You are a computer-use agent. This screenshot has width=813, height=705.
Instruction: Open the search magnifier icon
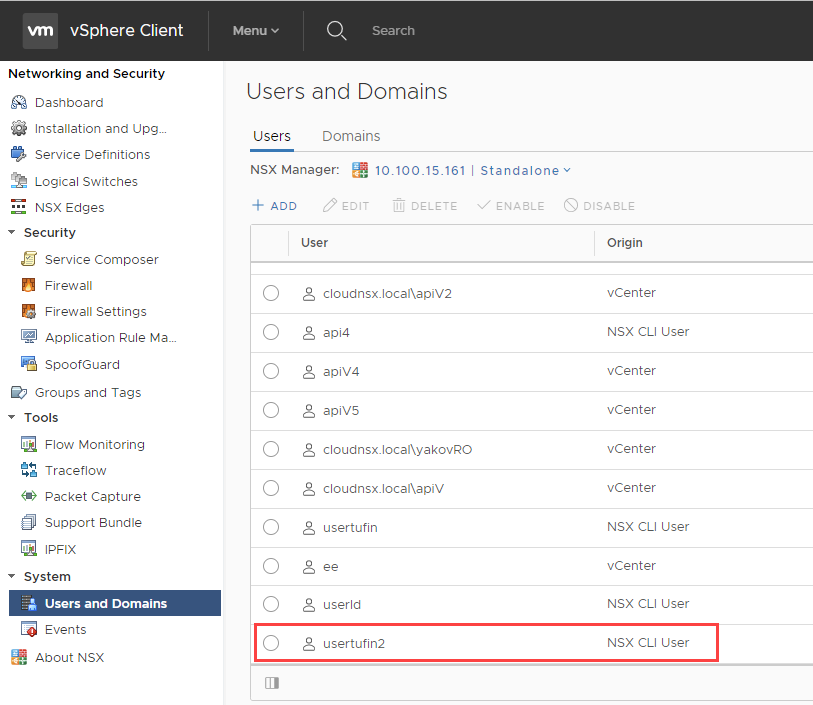tap(336, 31)
